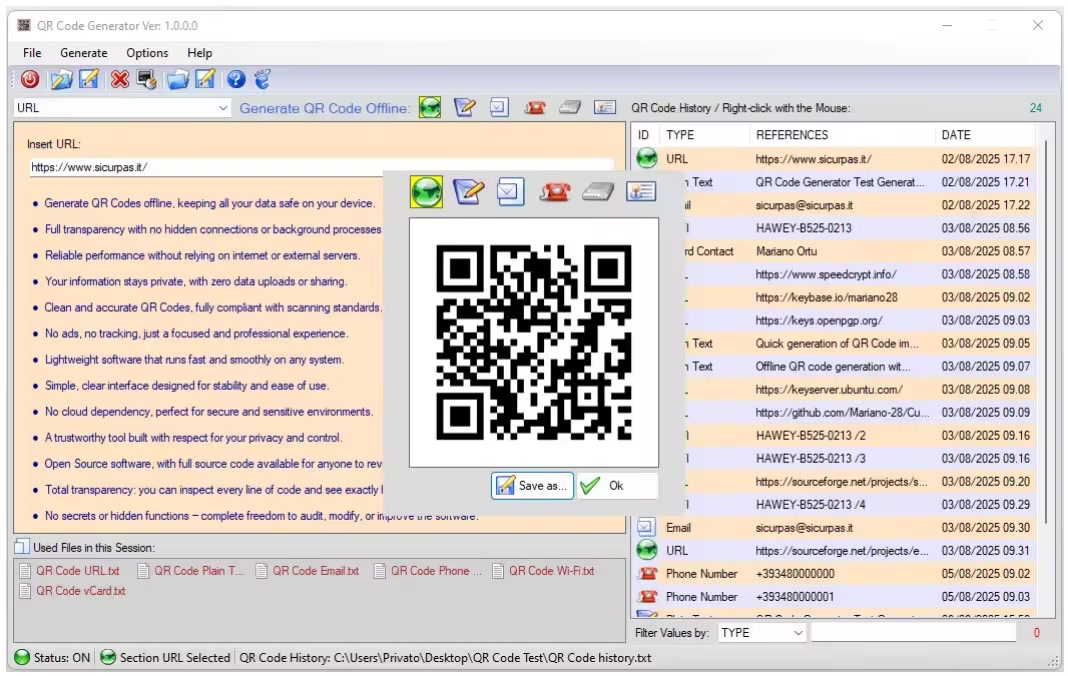Open the Options menu
This screenshot has width=1068, height=676.
tap(147, 52)
